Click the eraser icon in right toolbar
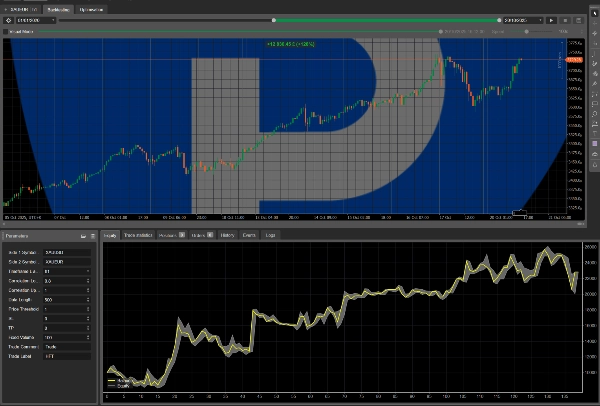The height and width of the screenshot is (406, 600). coord(595,154)
